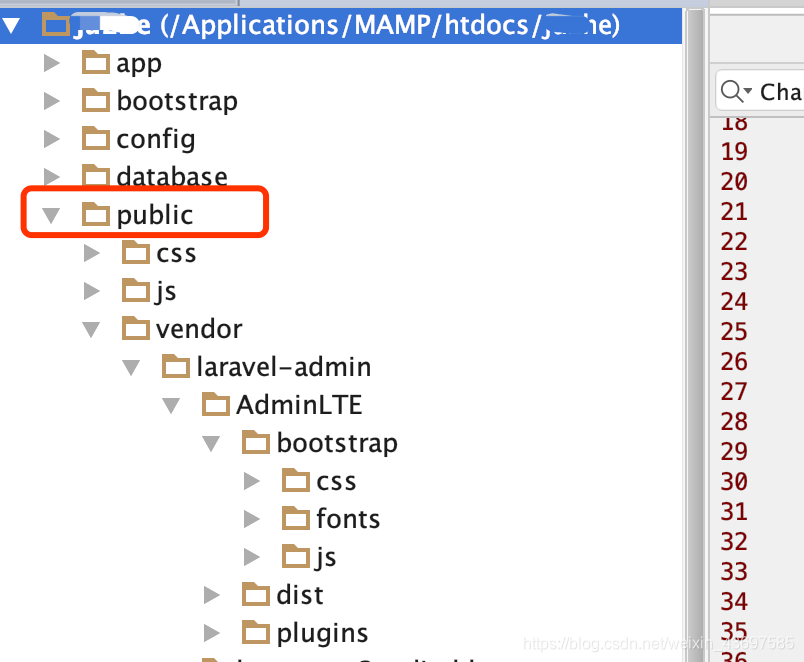
Task: Select the config folder name
Action: [156, 139]
